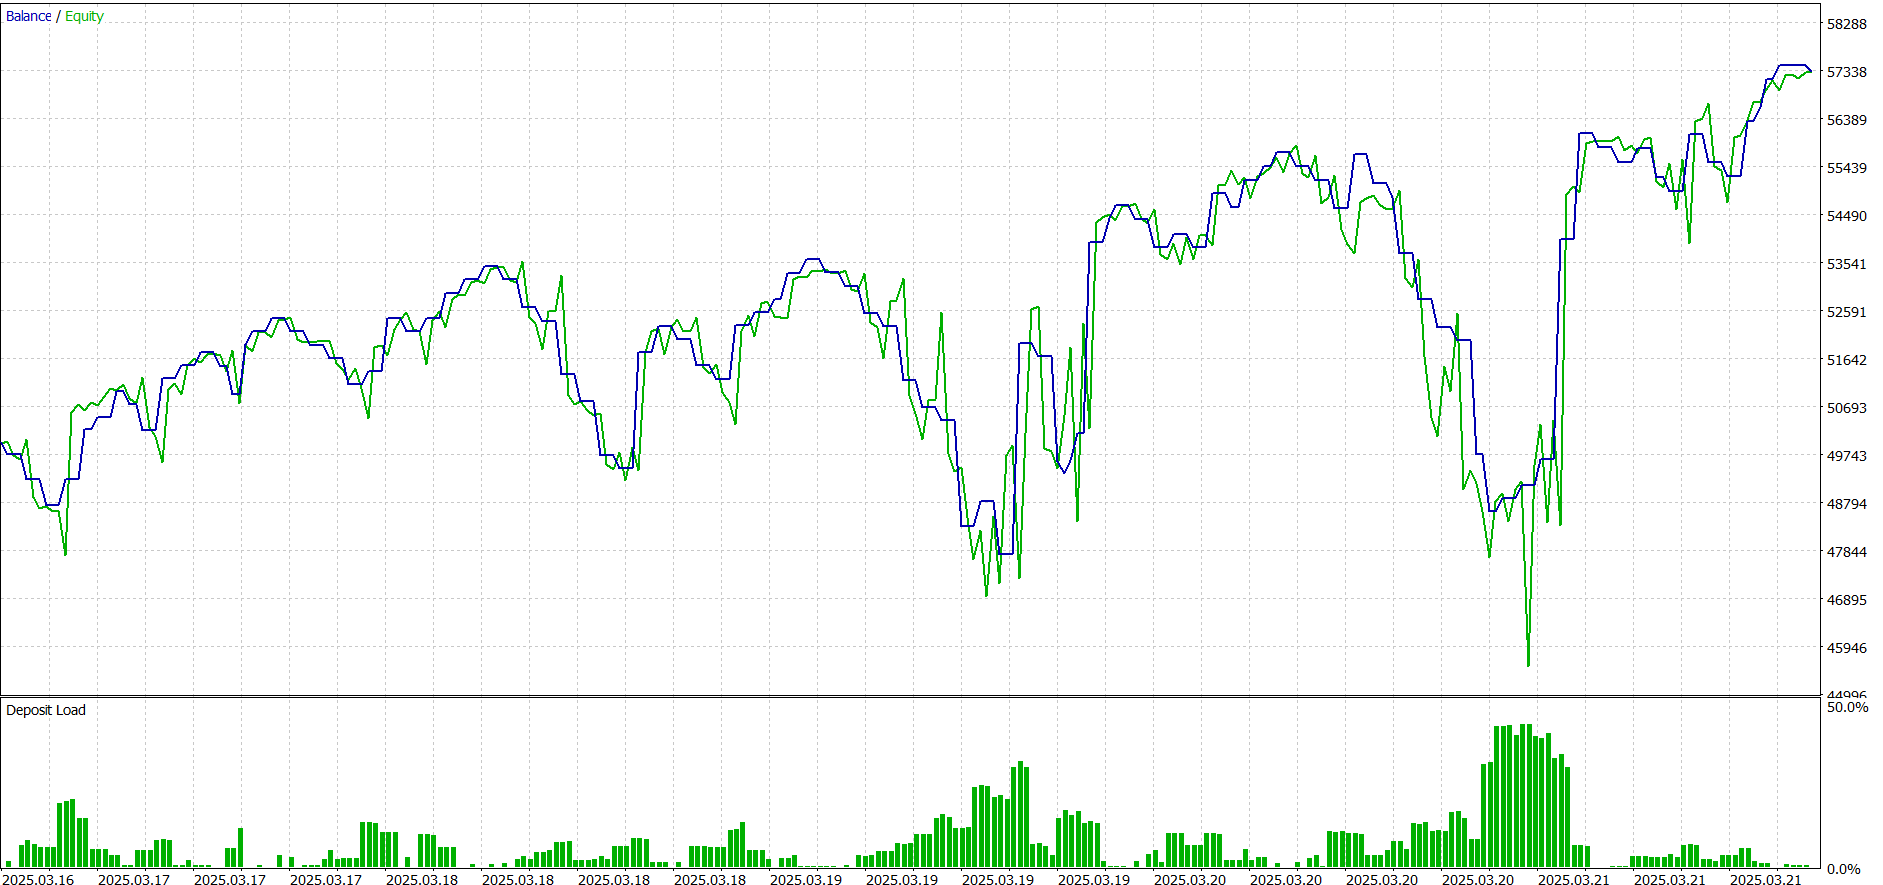Select the 2025.03.16 date label

click(x=38, y=880)
